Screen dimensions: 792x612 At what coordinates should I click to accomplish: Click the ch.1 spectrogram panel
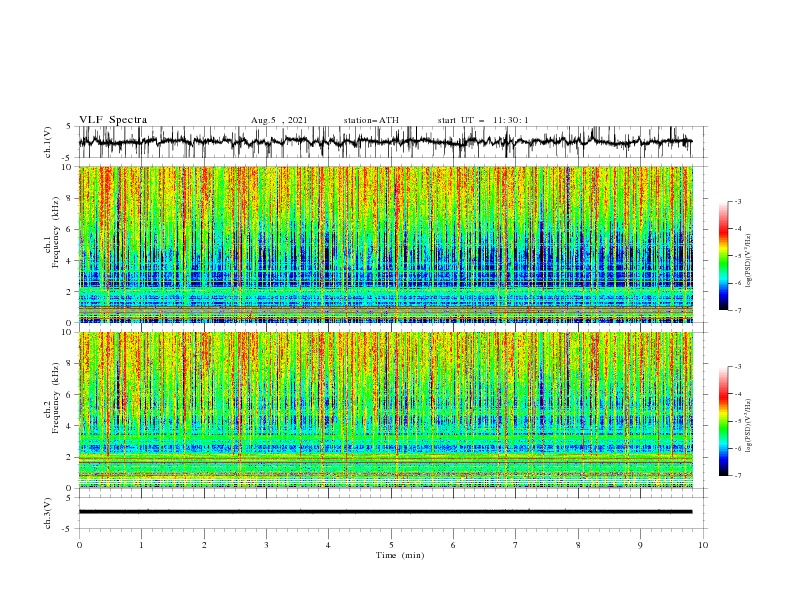click(x=386, y=244)
